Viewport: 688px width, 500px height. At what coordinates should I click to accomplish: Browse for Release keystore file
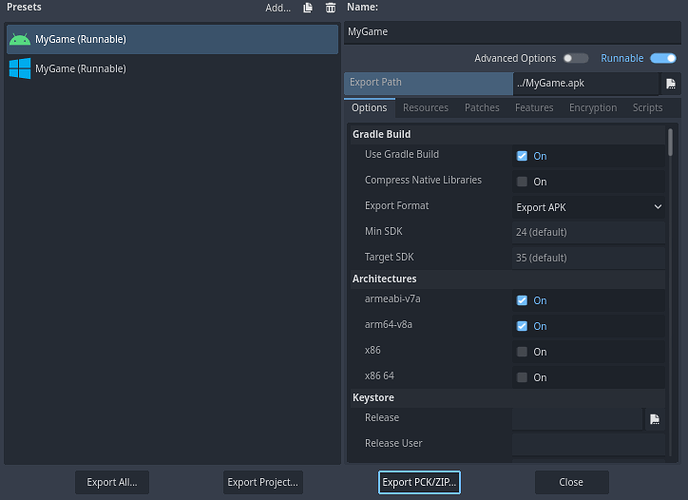click(654, 419)
